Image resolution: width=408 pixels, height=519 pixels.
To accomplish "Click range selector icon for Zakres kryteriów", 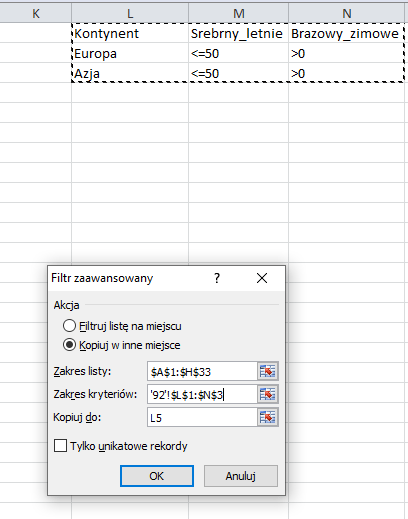I will 268,394.
